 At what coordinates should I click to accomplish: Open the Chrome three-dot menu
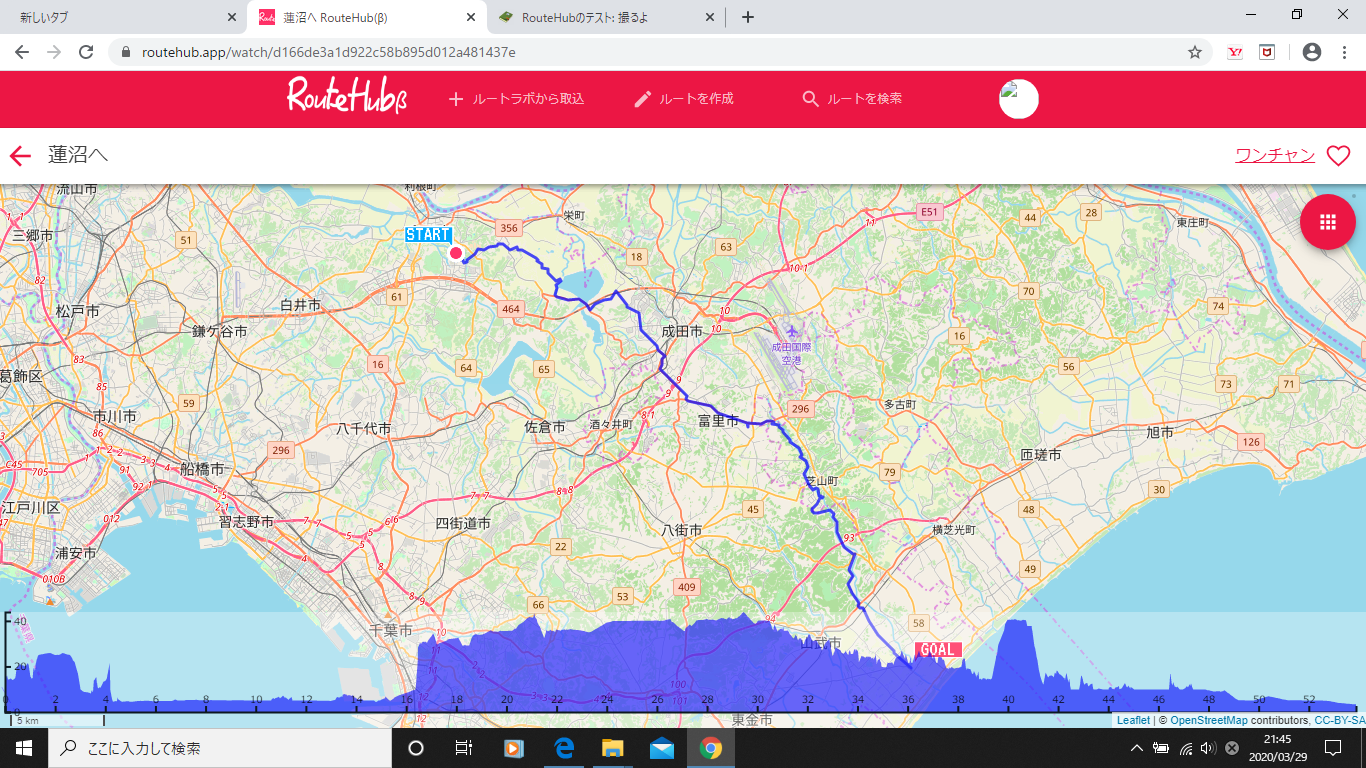tap(1343, 52)
